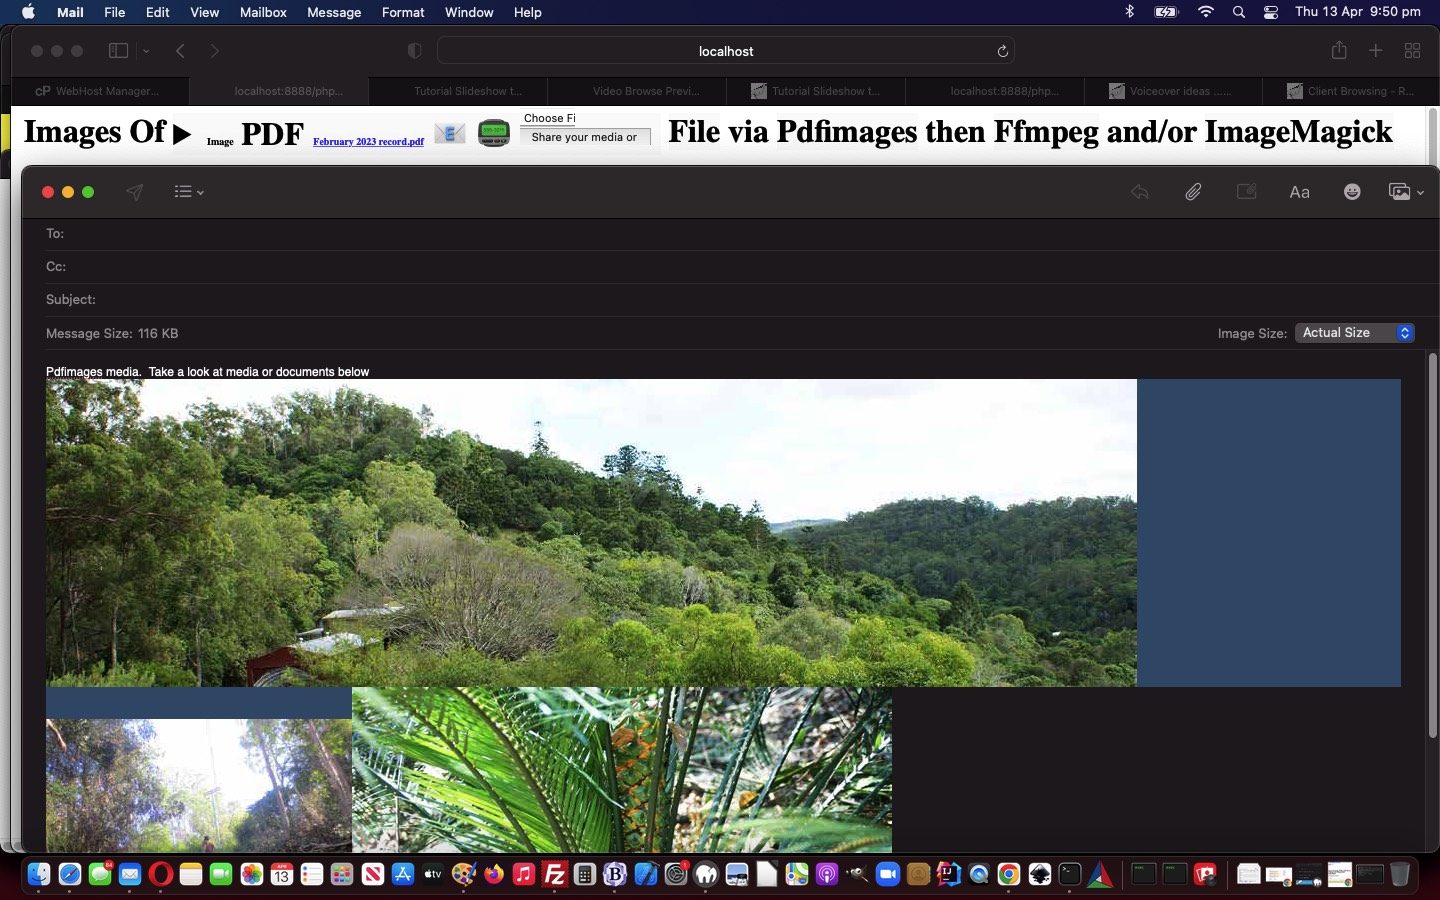Open the header fields list dropdown

tap(188, 192)
